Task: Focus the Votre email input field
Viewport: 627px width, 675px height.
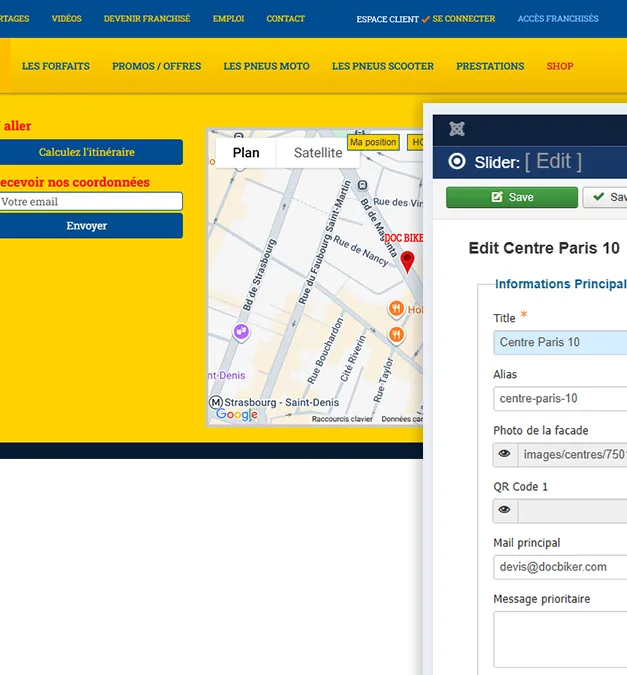Action: (x=90, y=201)
